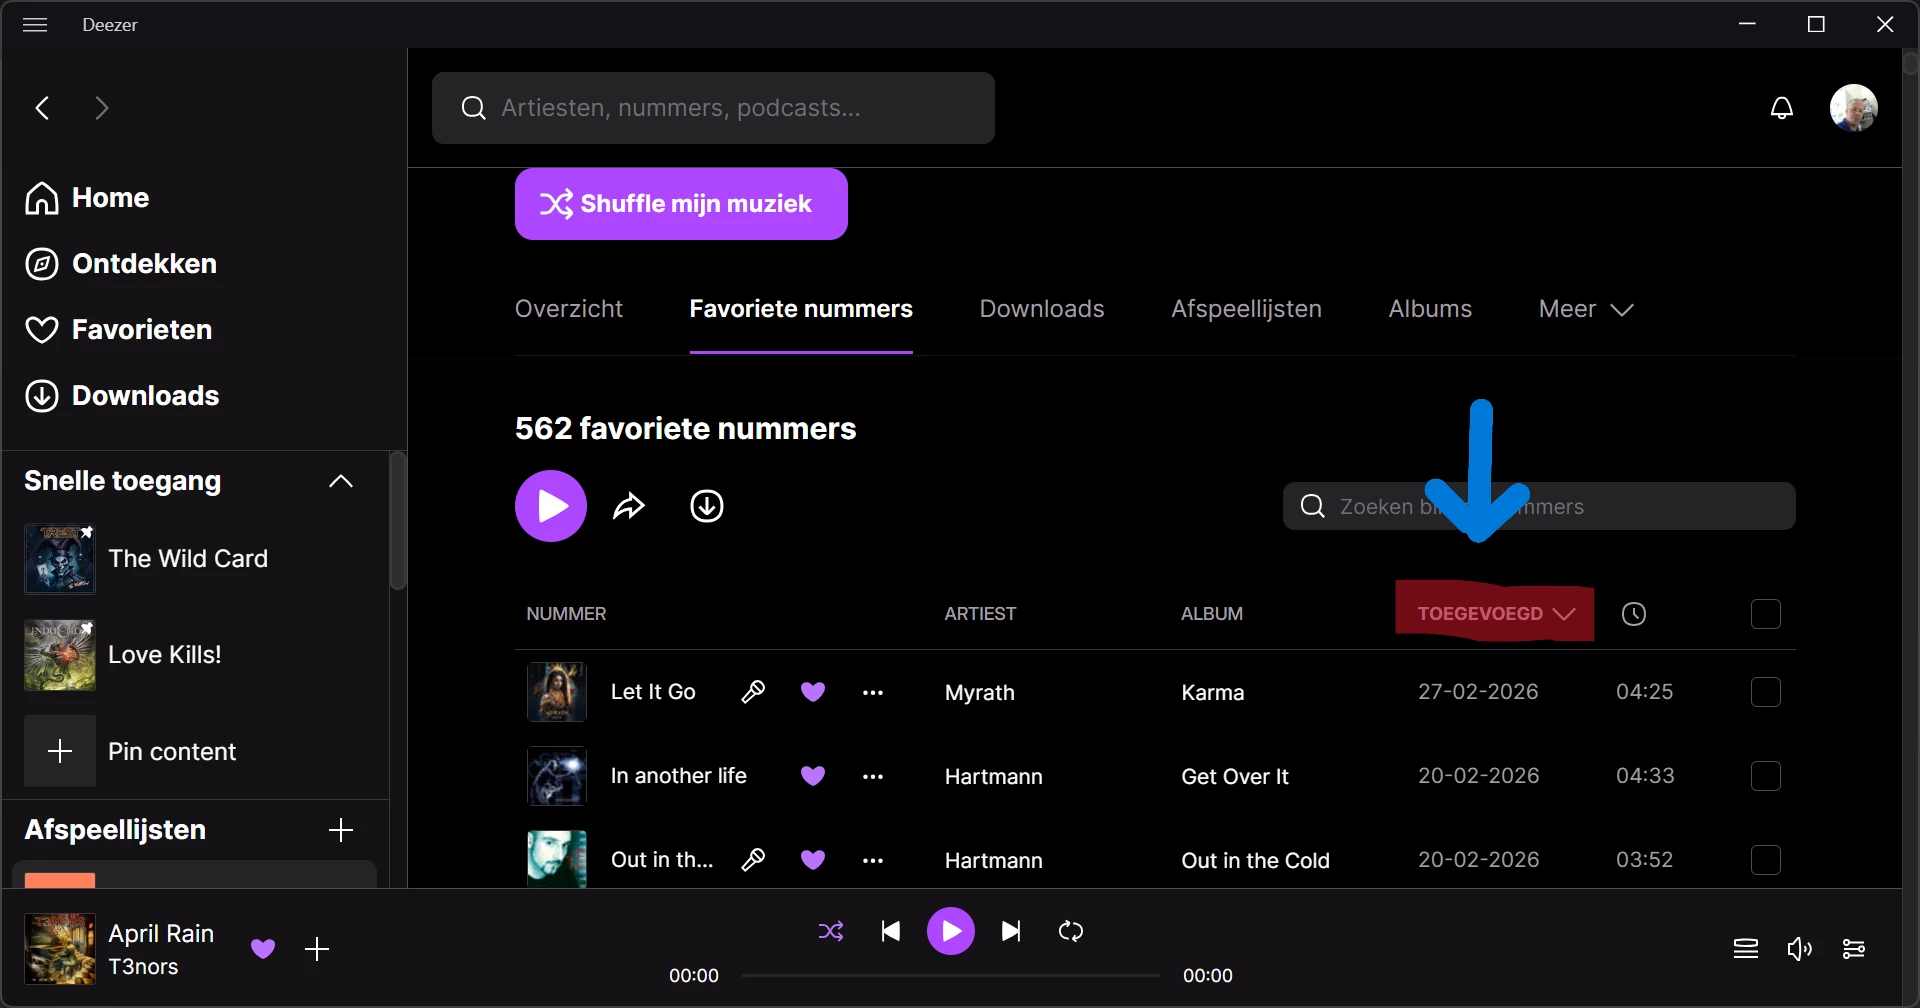View lyrics for Out in the Cold track
Viewport: 1920px width, 1008px height.
(x=753, y=860)
